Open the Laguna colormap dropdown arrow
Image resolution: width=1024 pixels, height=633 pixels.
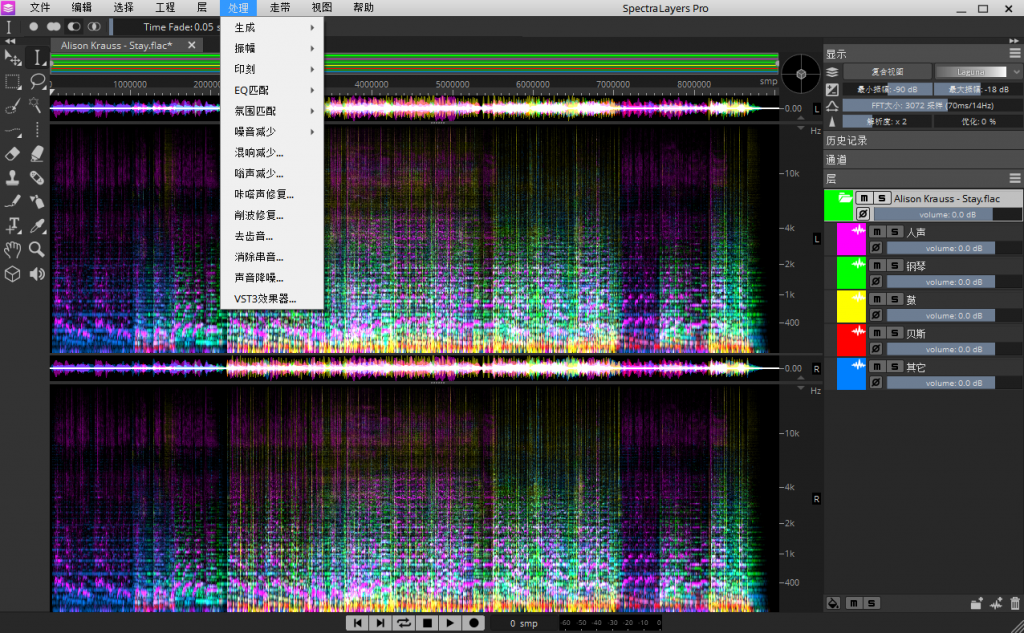(x=1016, y=72)
